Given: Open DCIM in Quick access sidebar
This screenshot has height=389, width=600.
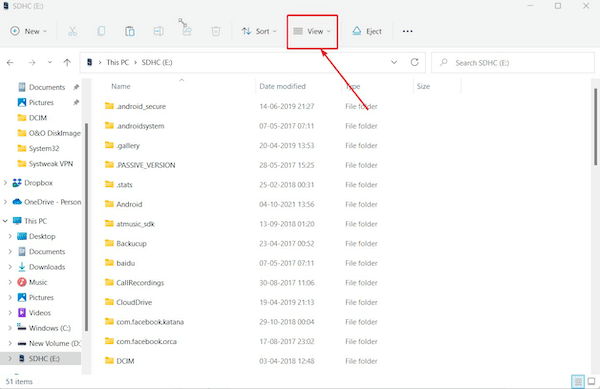Looking at the screenshot, I should click(x=32, y=118).
